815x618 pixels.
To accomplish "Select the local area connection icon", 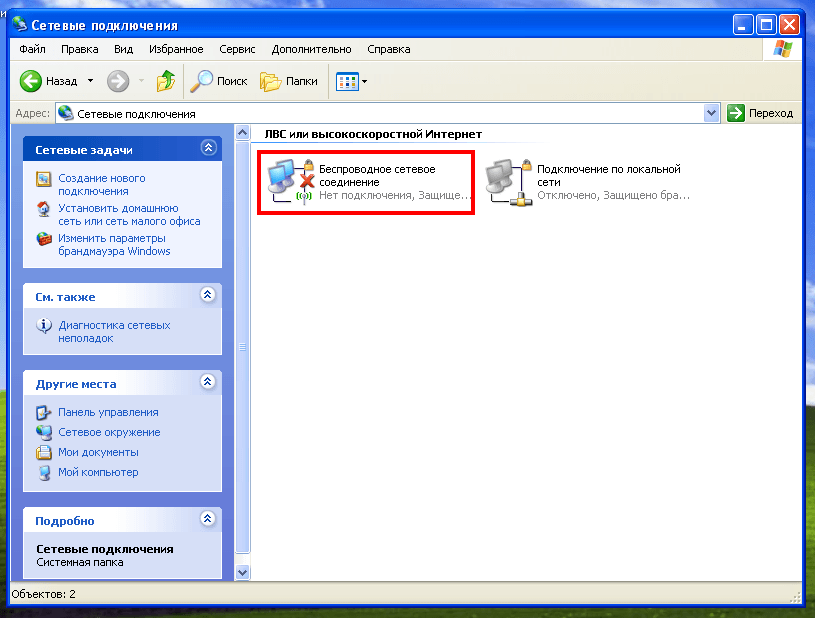I will click(509, 182).
